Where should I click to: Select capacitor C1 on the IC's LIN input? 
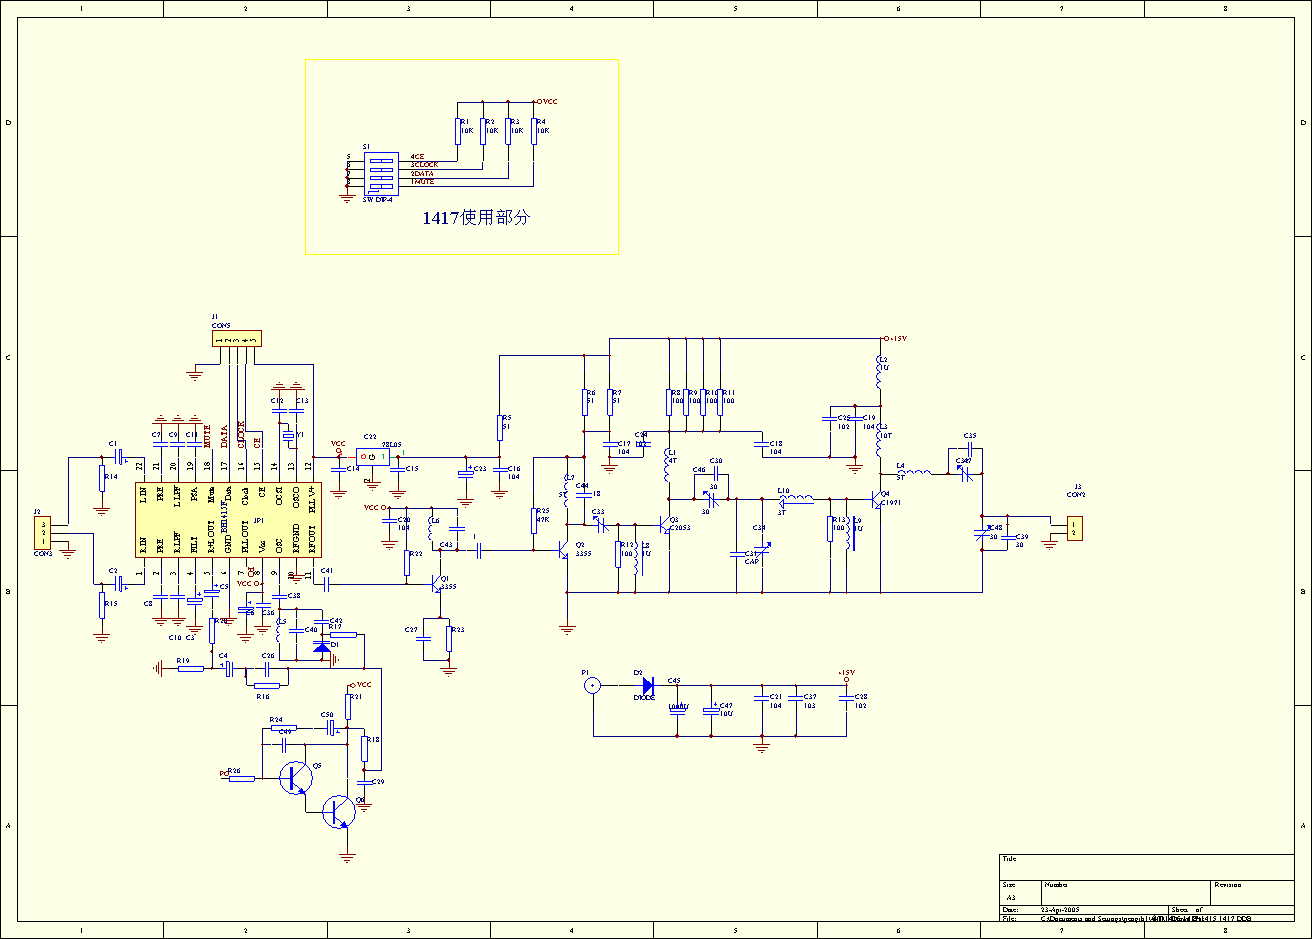point(120,457)
